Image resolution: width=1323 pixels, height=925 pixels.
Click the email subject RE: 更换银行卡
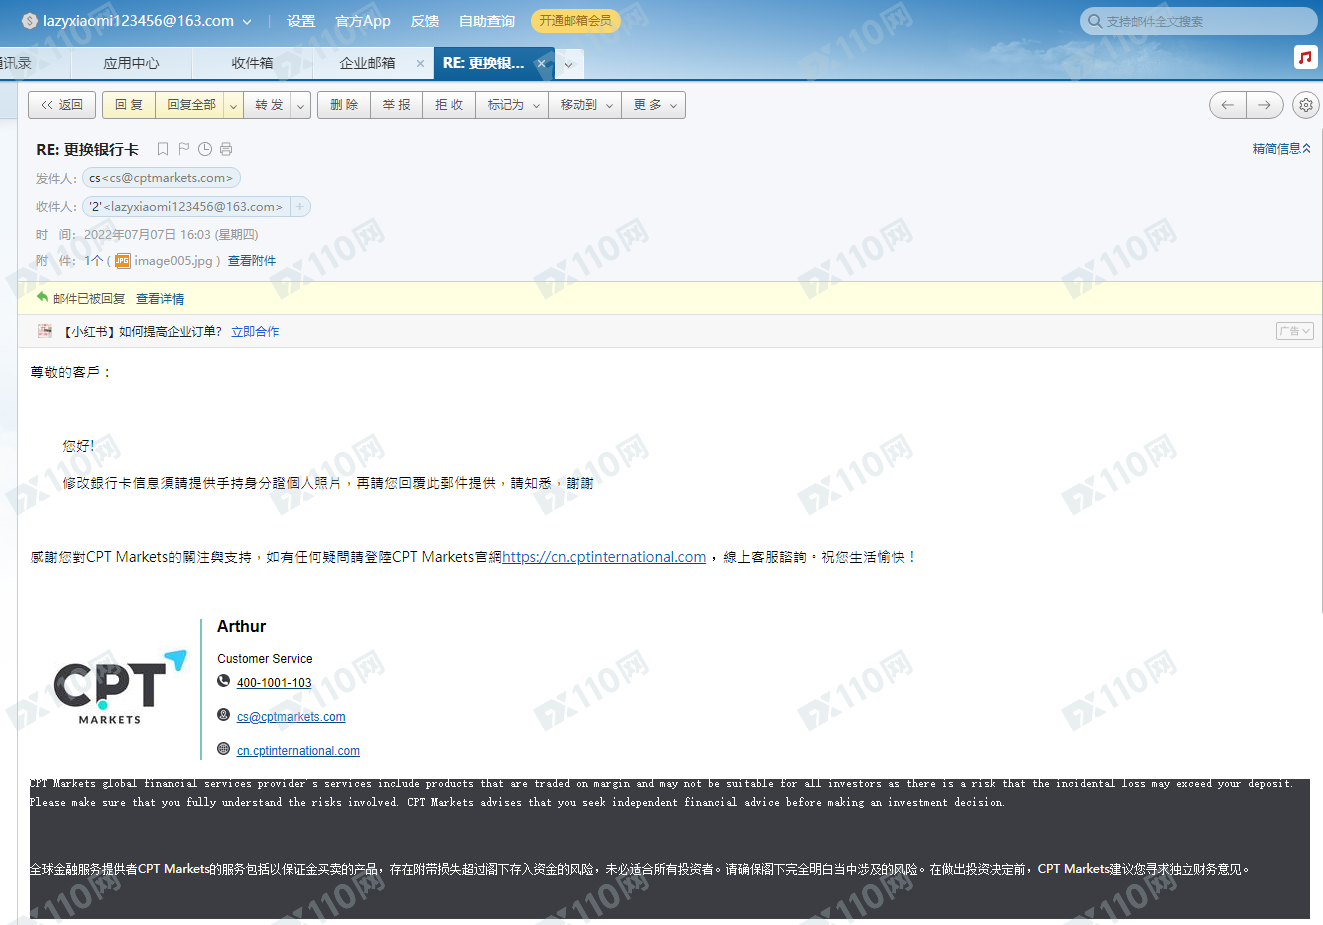tap(88, 150)
